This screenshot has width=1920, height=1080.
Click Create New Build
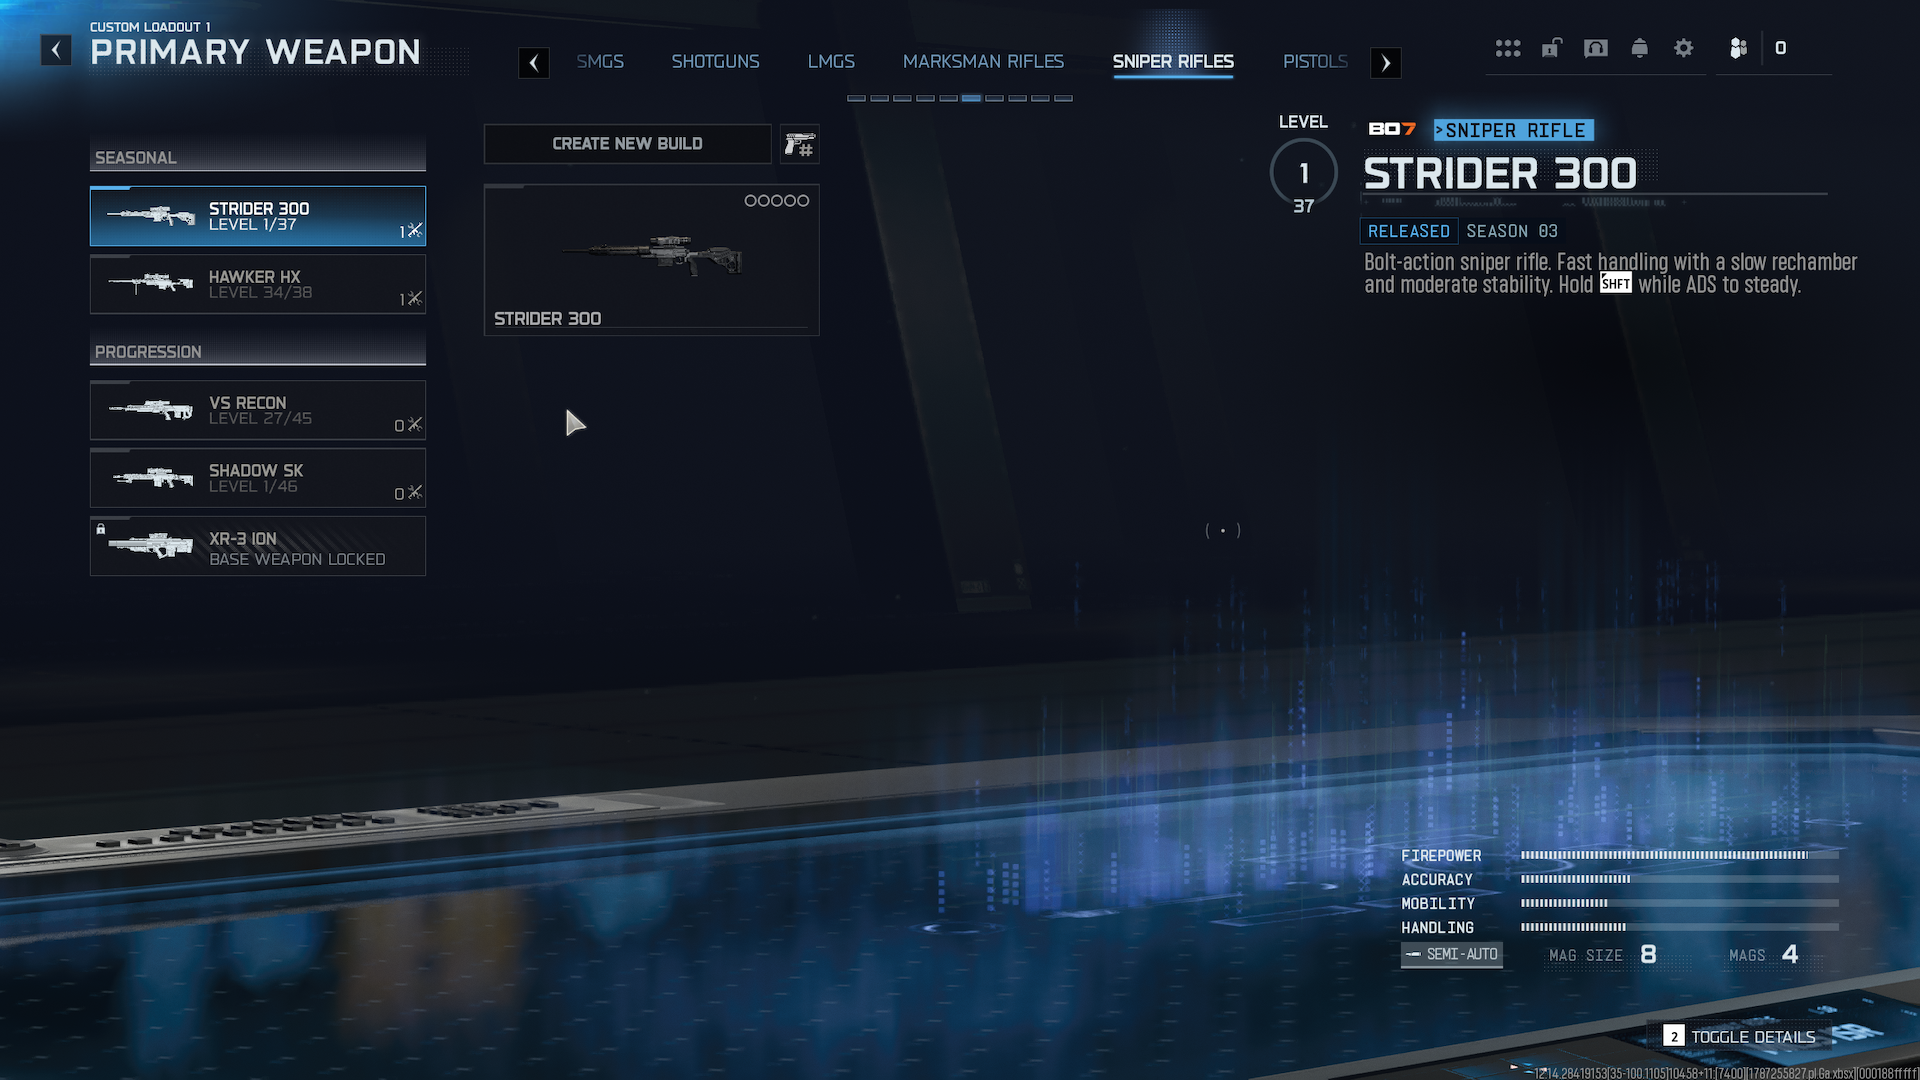click(628, 144)
